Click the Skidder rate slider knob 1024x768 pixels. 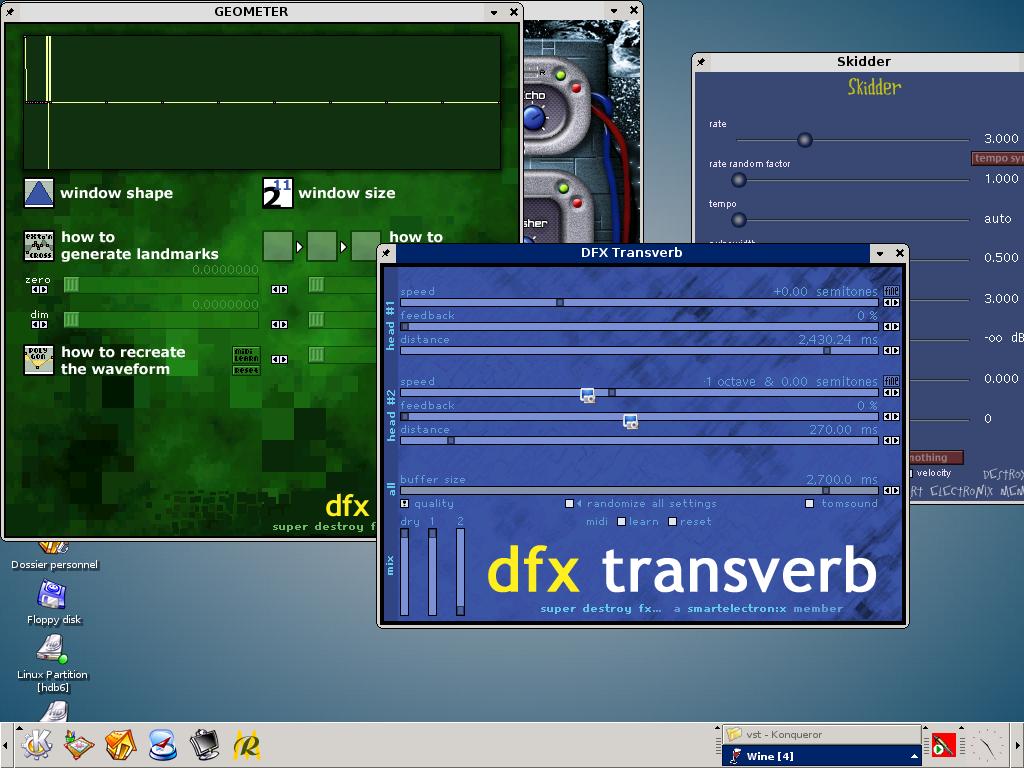(x=805, y=140)
